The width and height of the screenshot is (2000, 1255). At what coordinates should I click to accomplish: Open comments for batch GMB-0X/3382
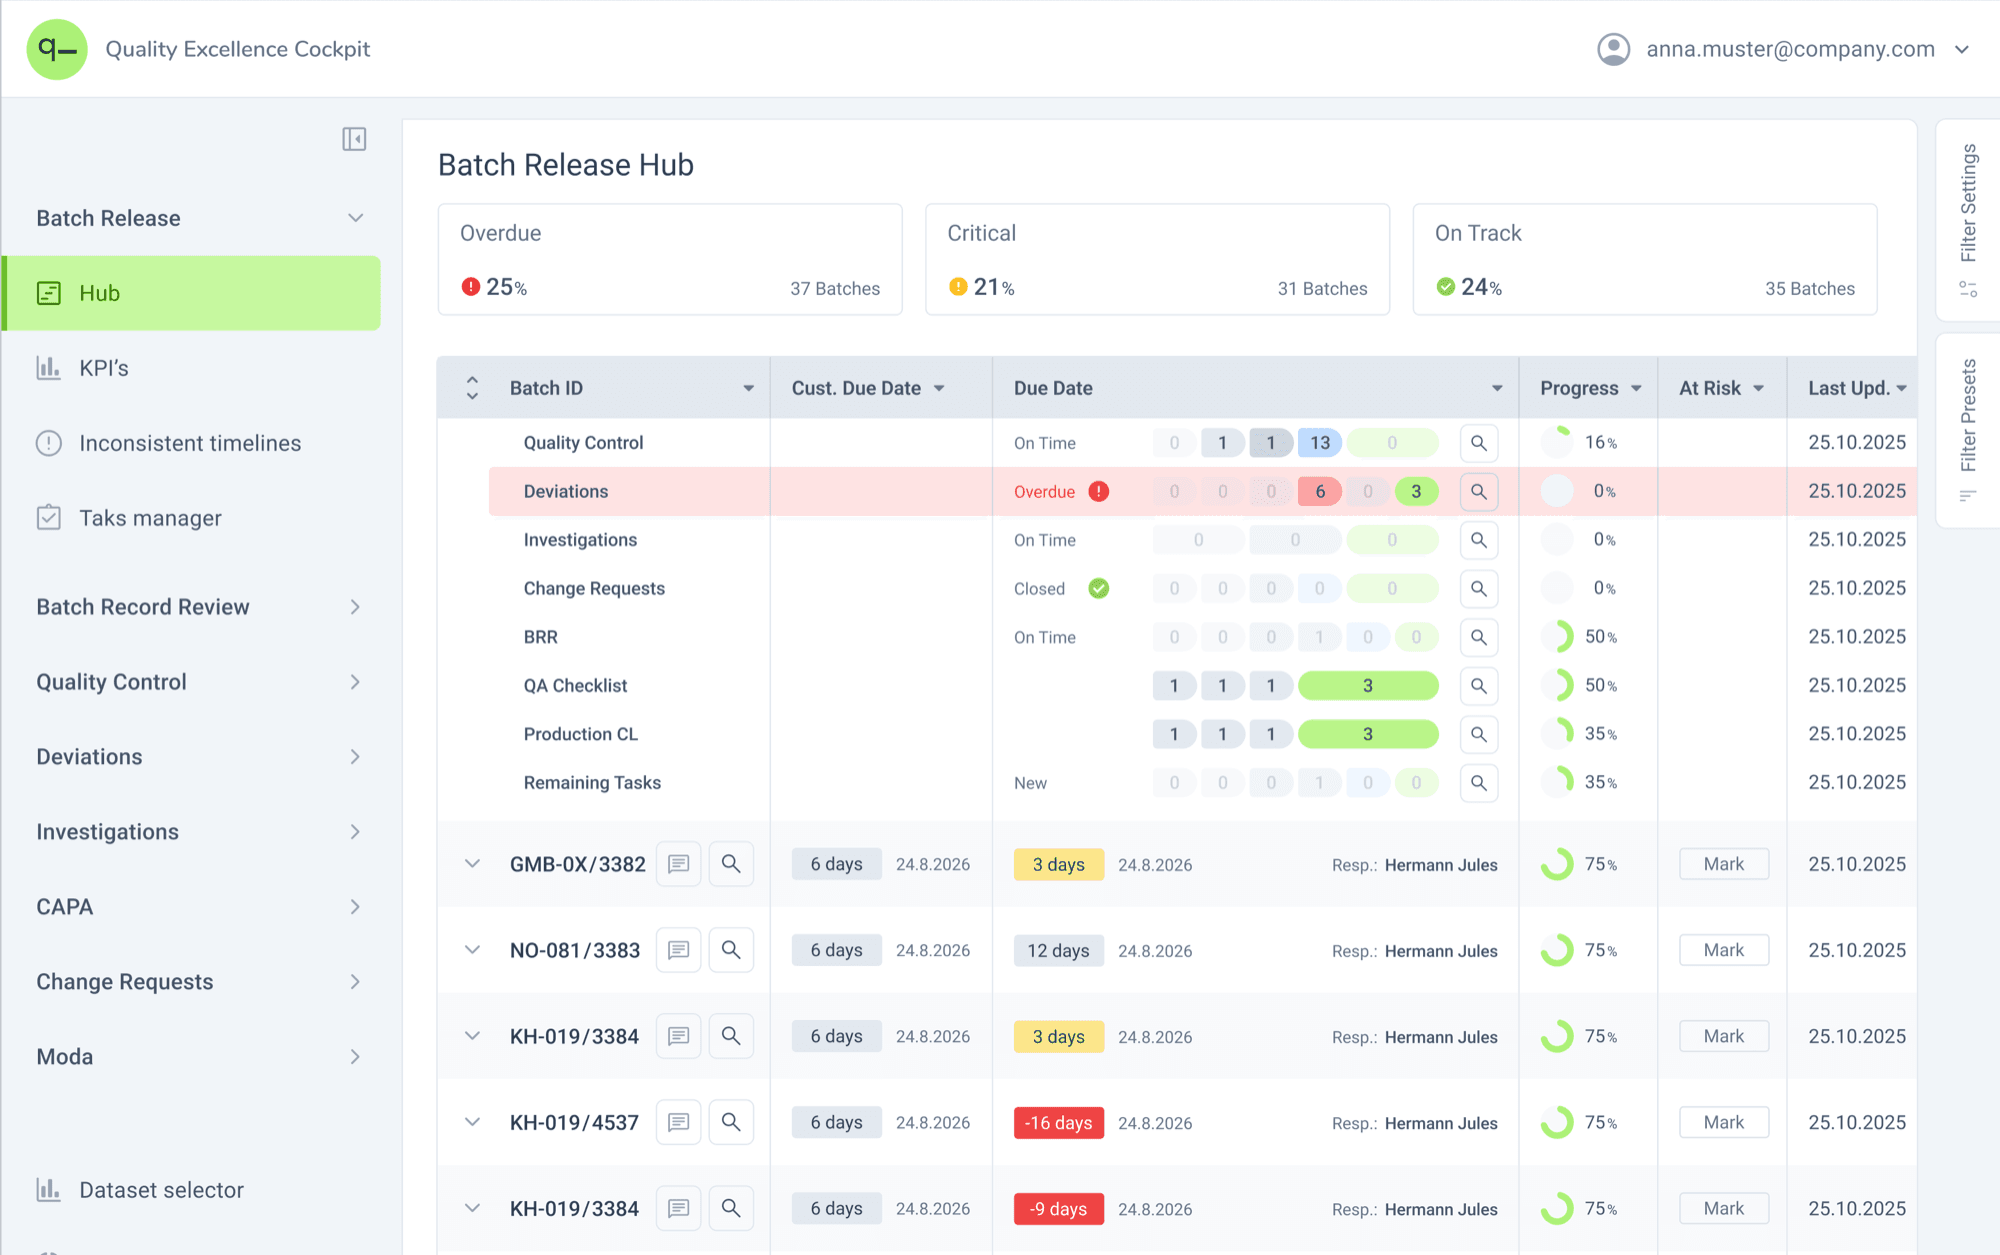pyautogui.click(x=678, y=864)
